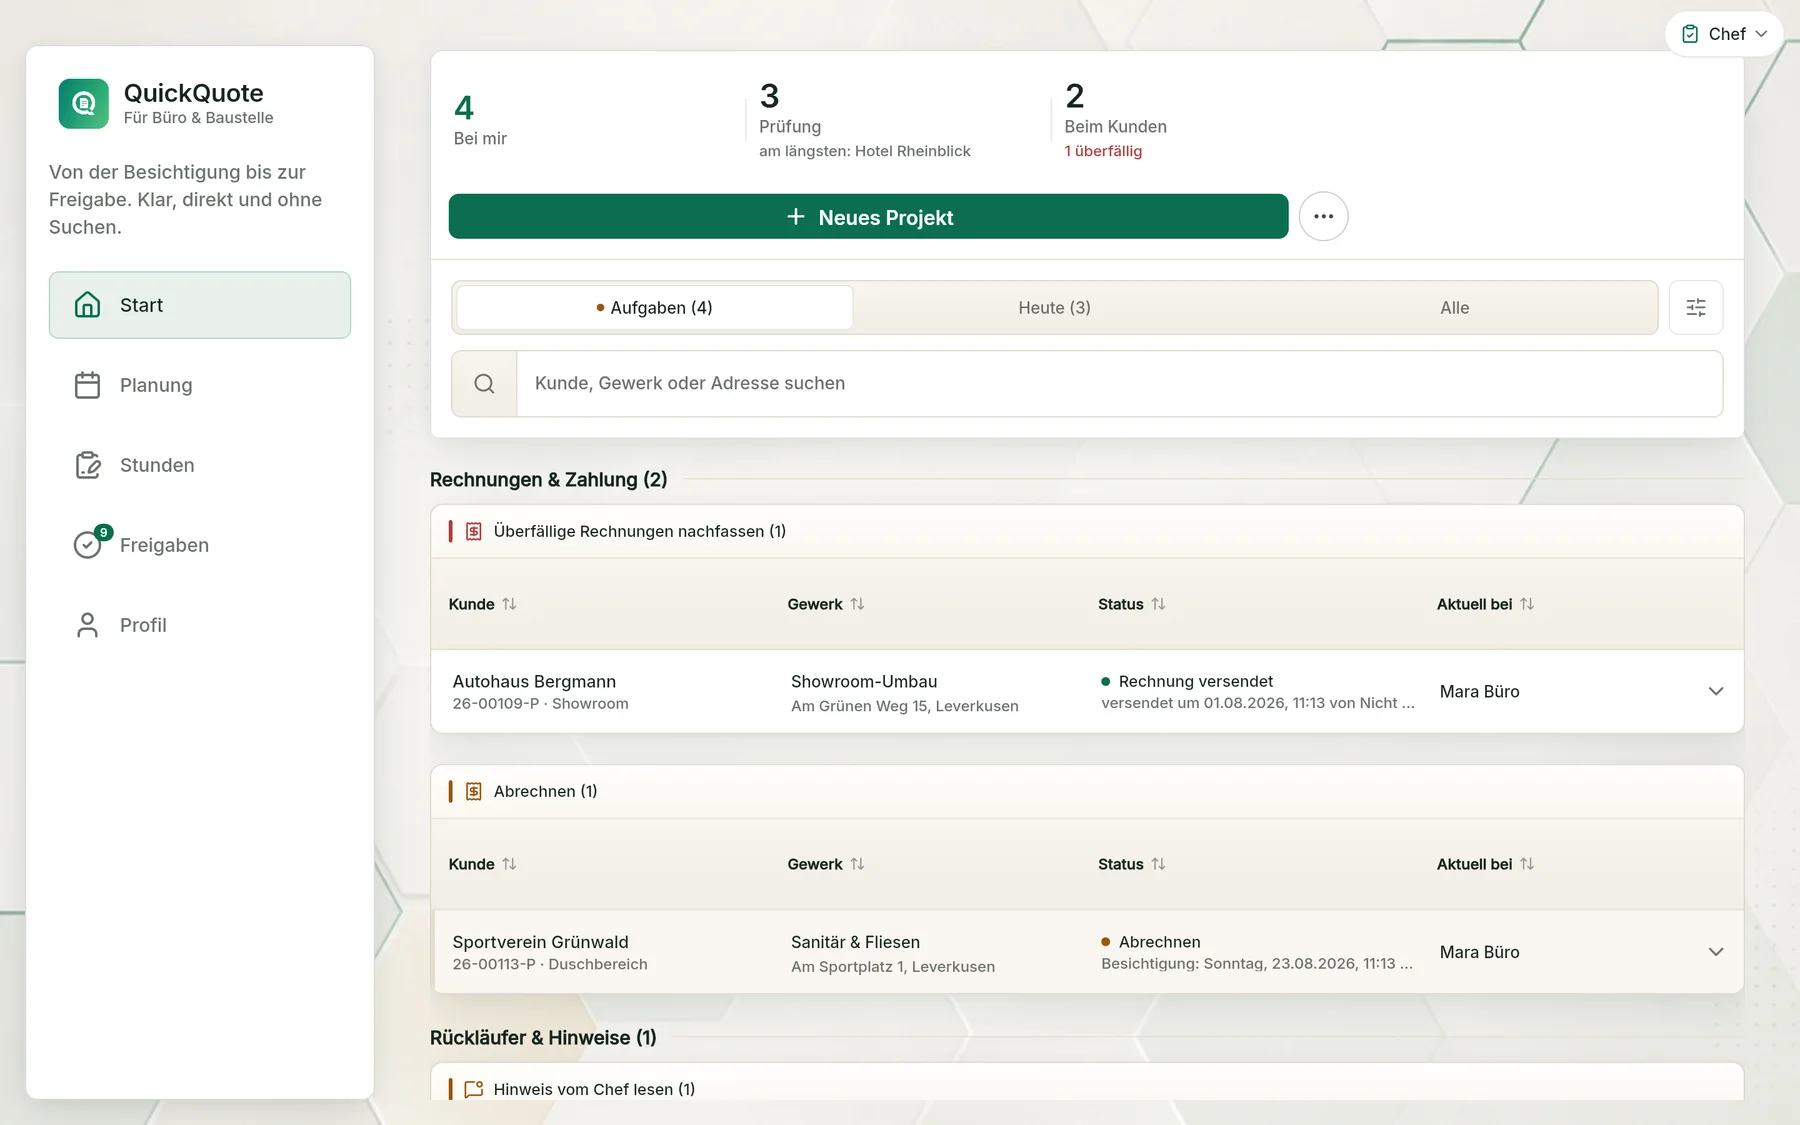
Task: Open the Chef role dropdown
Action: pos(1724,34)
